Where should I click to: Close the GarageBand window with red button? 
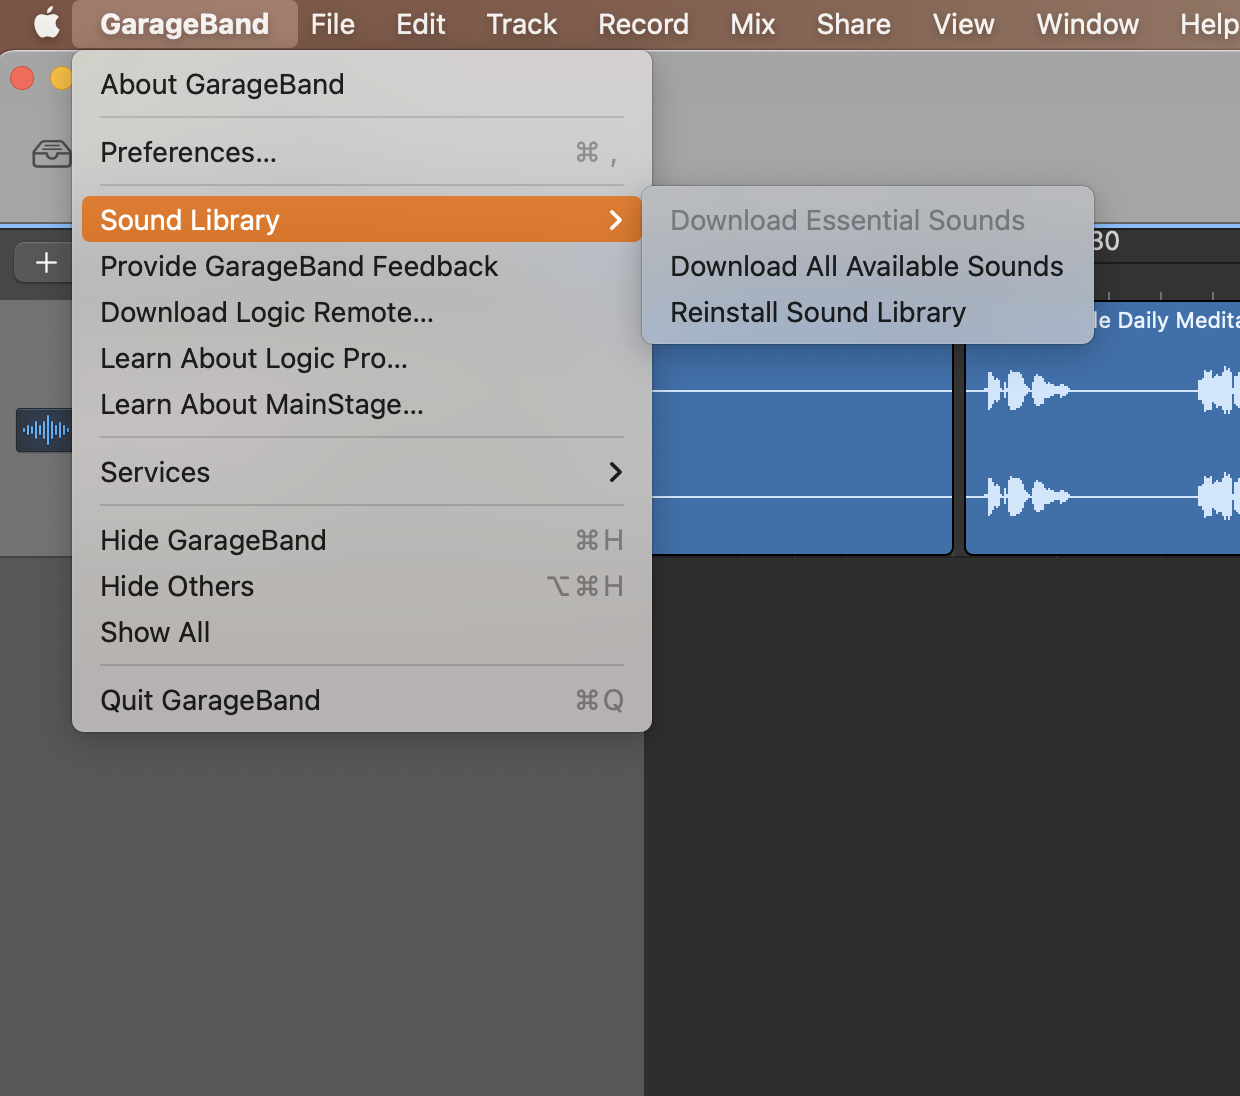(22, 78)
